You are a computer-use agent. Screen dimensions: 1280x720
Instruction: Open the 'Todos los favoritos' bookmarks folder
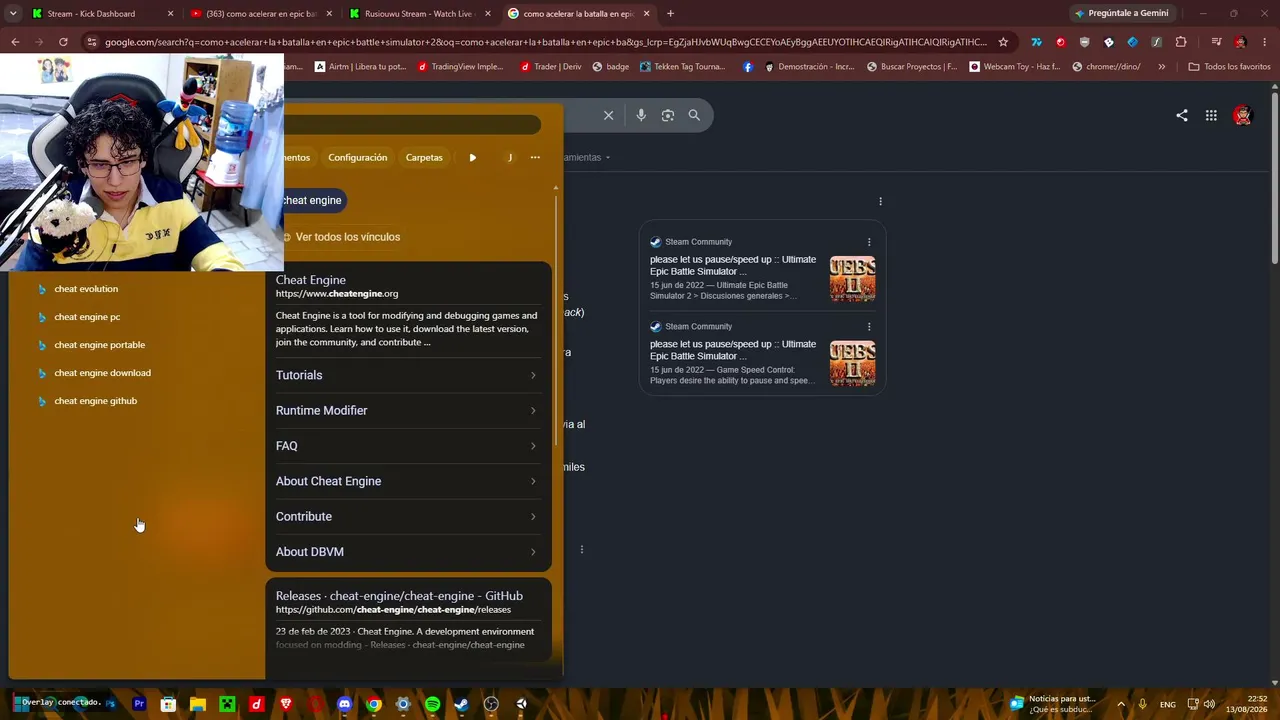[x=1229, y=67]
